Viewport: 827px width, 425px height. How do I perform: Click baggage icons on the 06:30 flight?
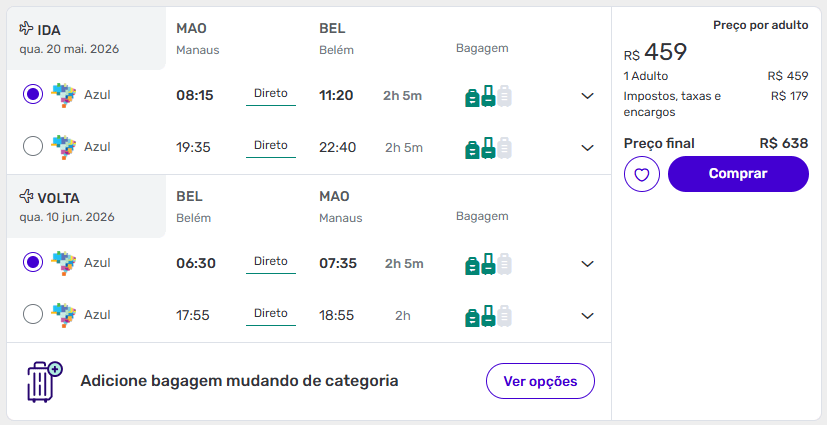click(489, 264)
